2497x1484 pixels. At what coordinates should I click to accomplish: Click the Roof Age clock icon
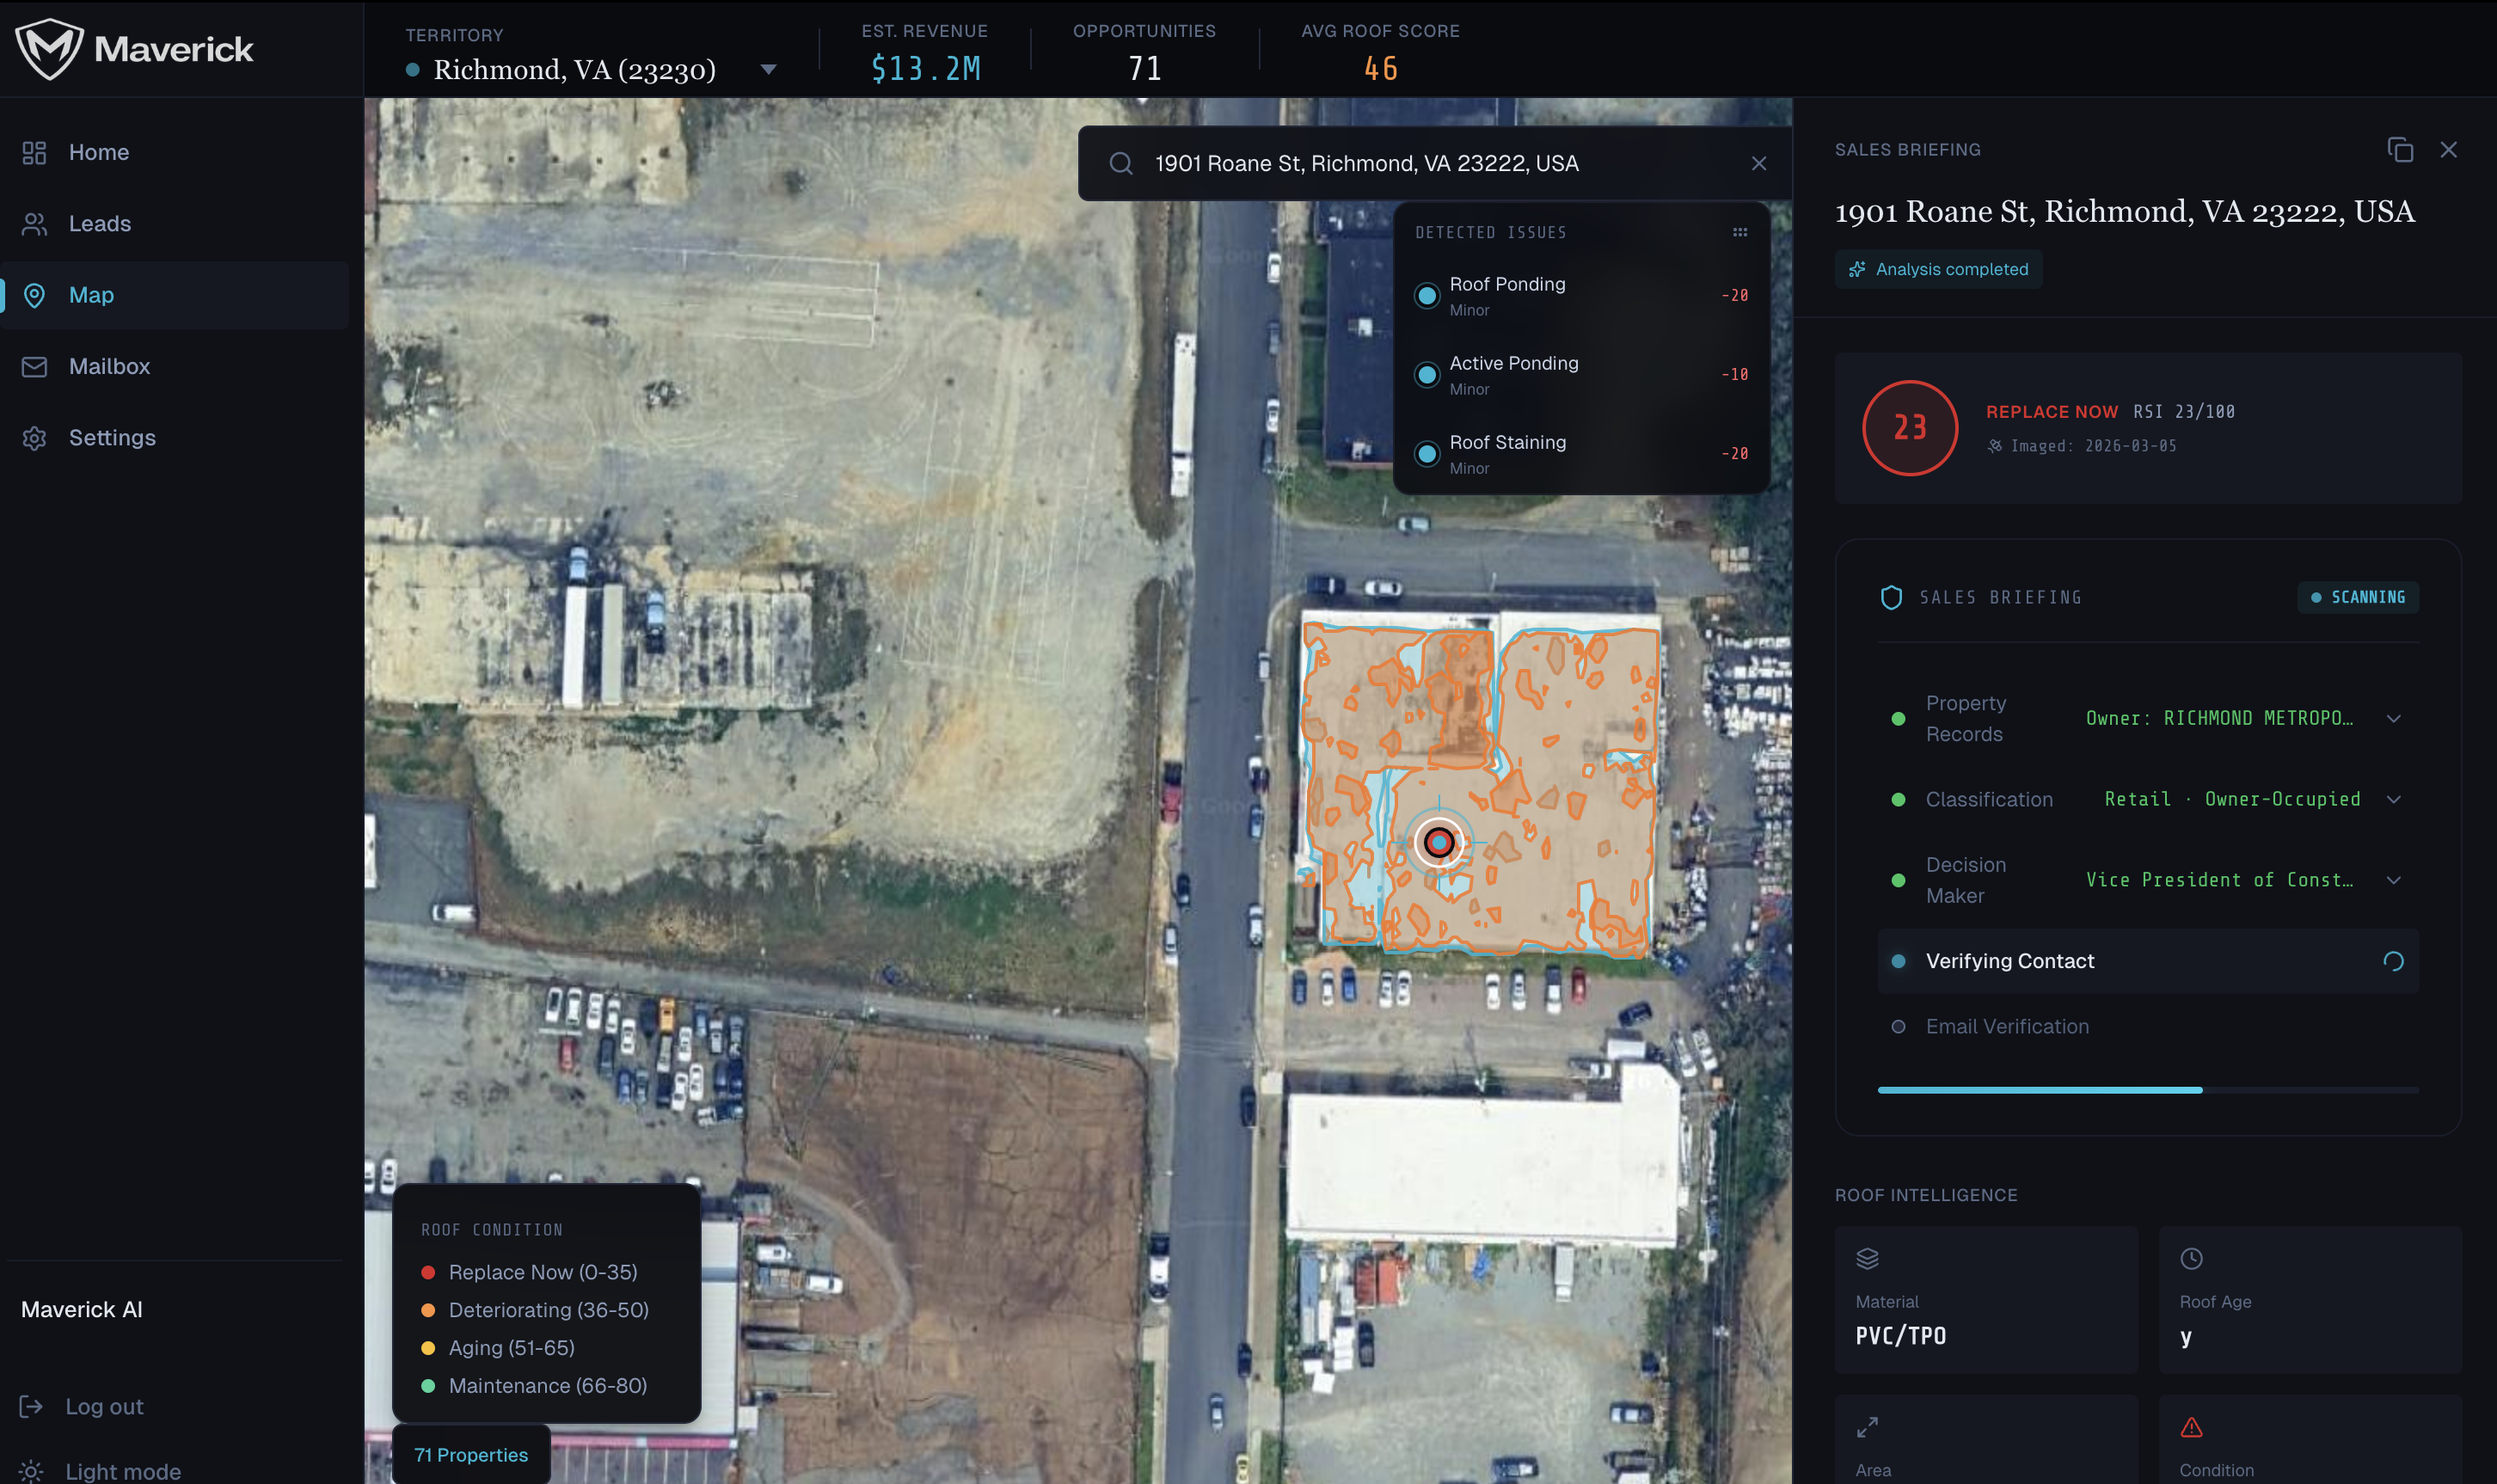[x=2190, y=1258]
